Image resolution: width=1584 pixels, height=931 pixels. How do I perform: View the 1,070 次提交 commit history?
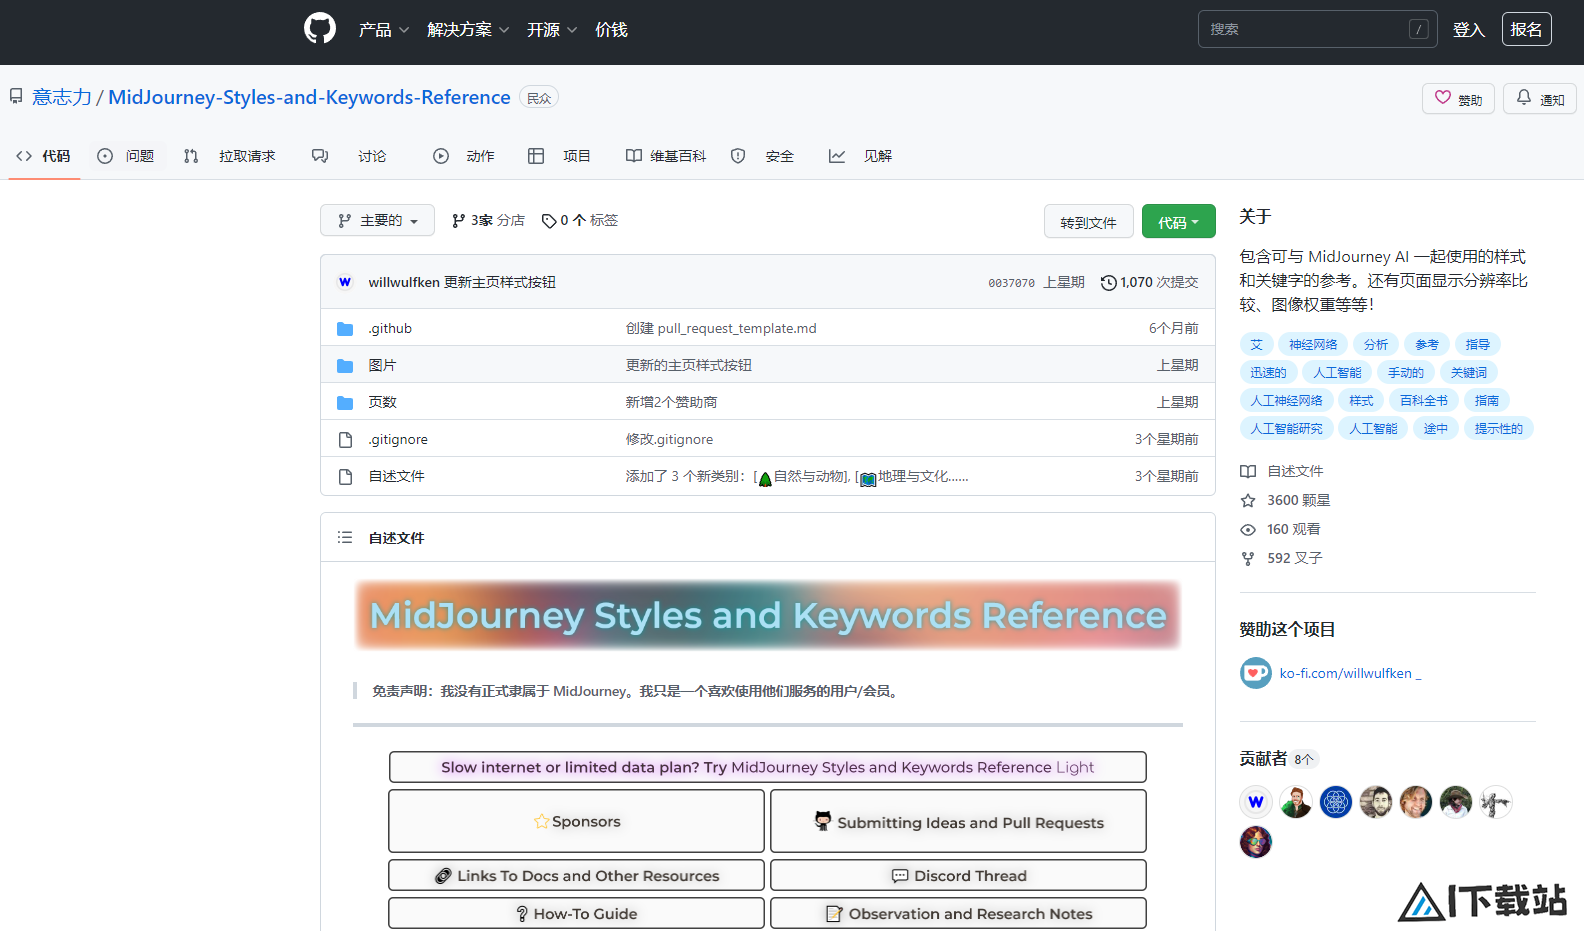point(1149,282)
